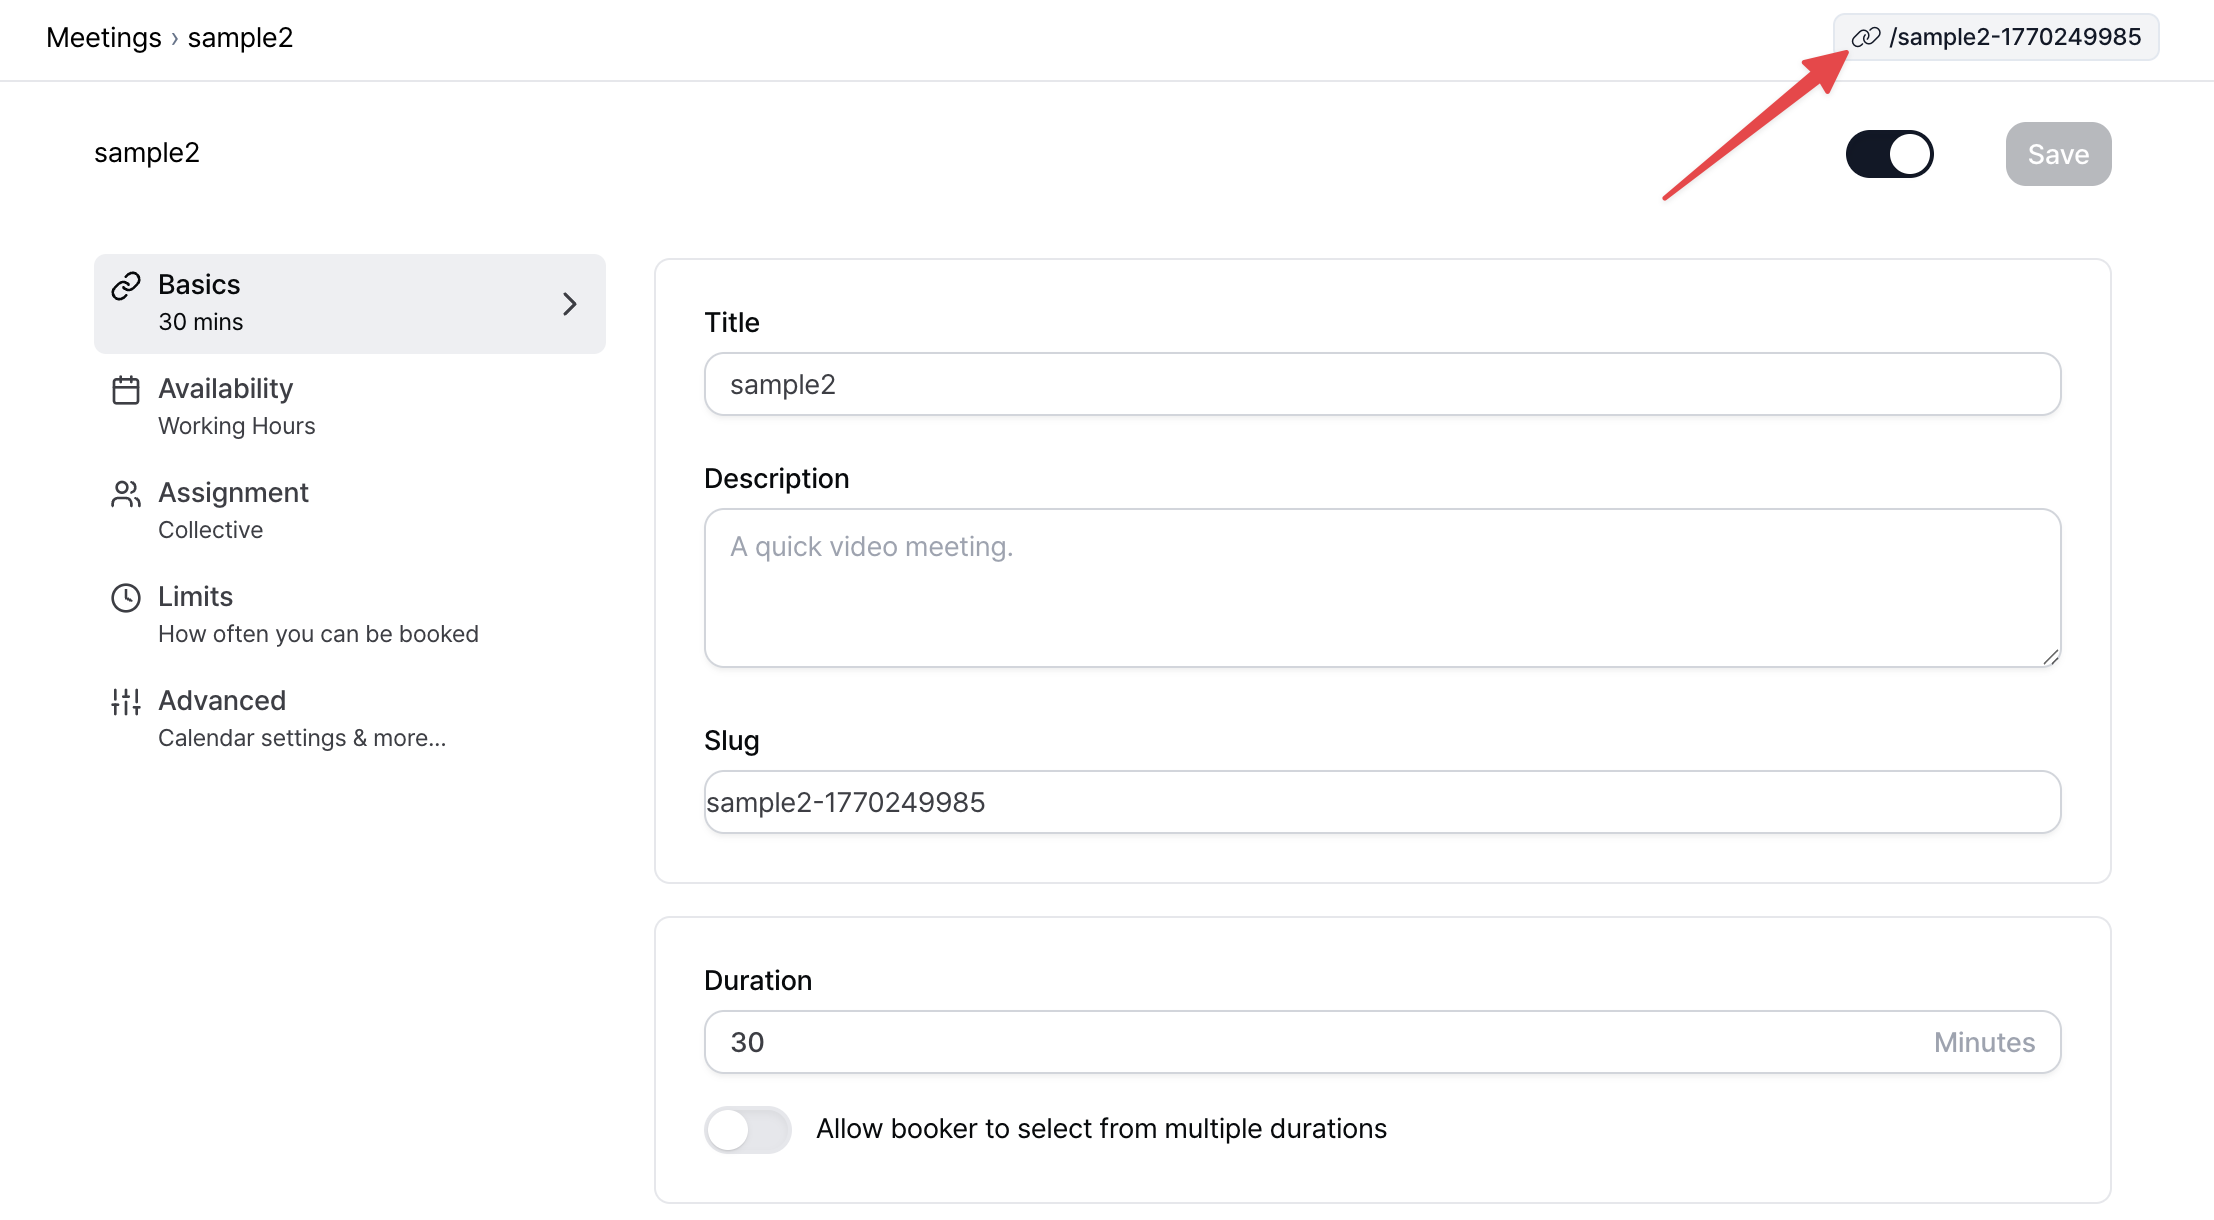Click into the Title input field
2214x1220 pixels.
1382,384
